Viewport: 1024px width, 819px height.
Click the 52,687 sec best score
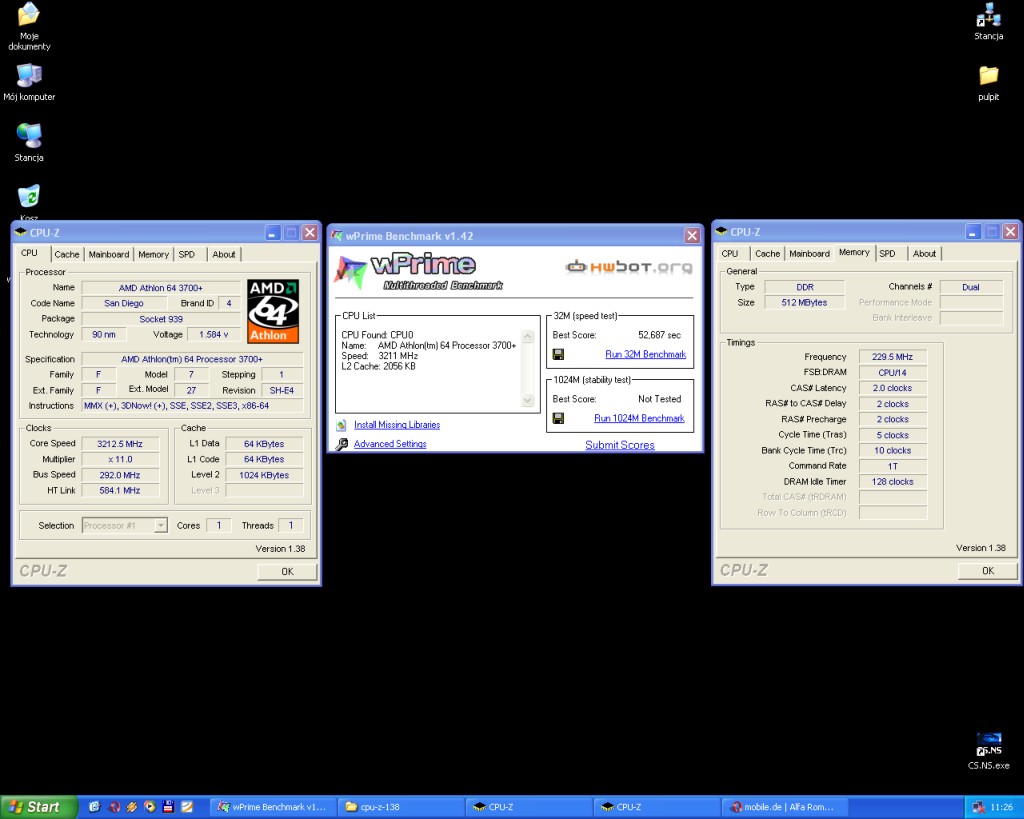(x=659, y=335)
